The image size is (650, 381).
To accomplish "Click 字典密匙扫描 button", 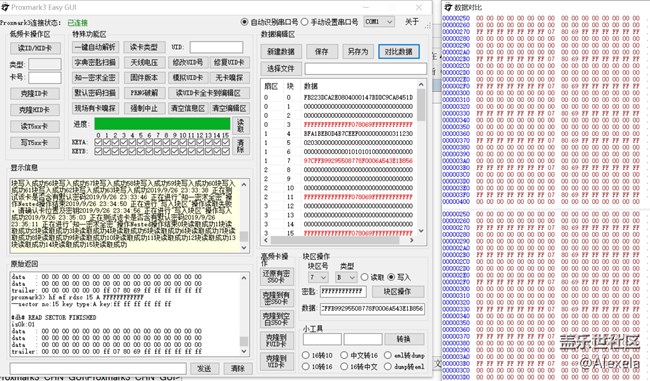I will click(x=95, y=63).
